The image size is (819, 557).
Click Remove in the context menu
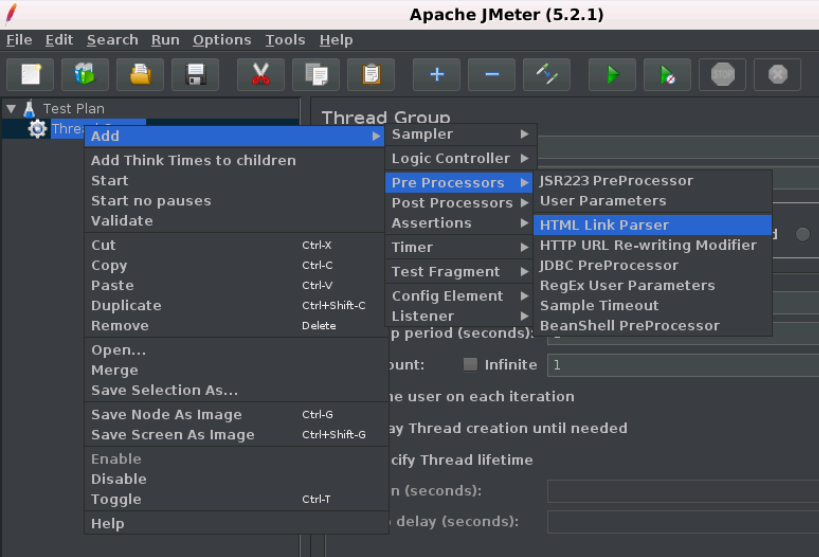236,326
